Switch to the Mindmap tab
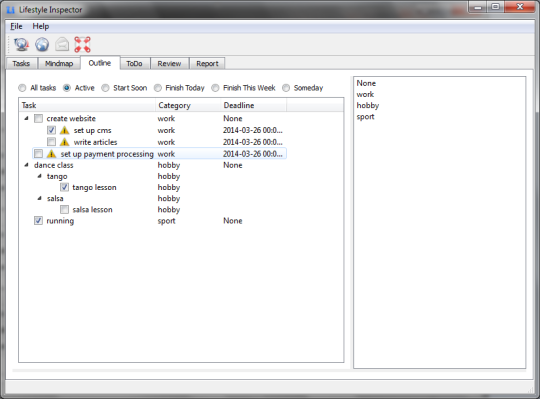Viewport: 540px width, 399px height. pyautogui.click(x=59, y=63)
